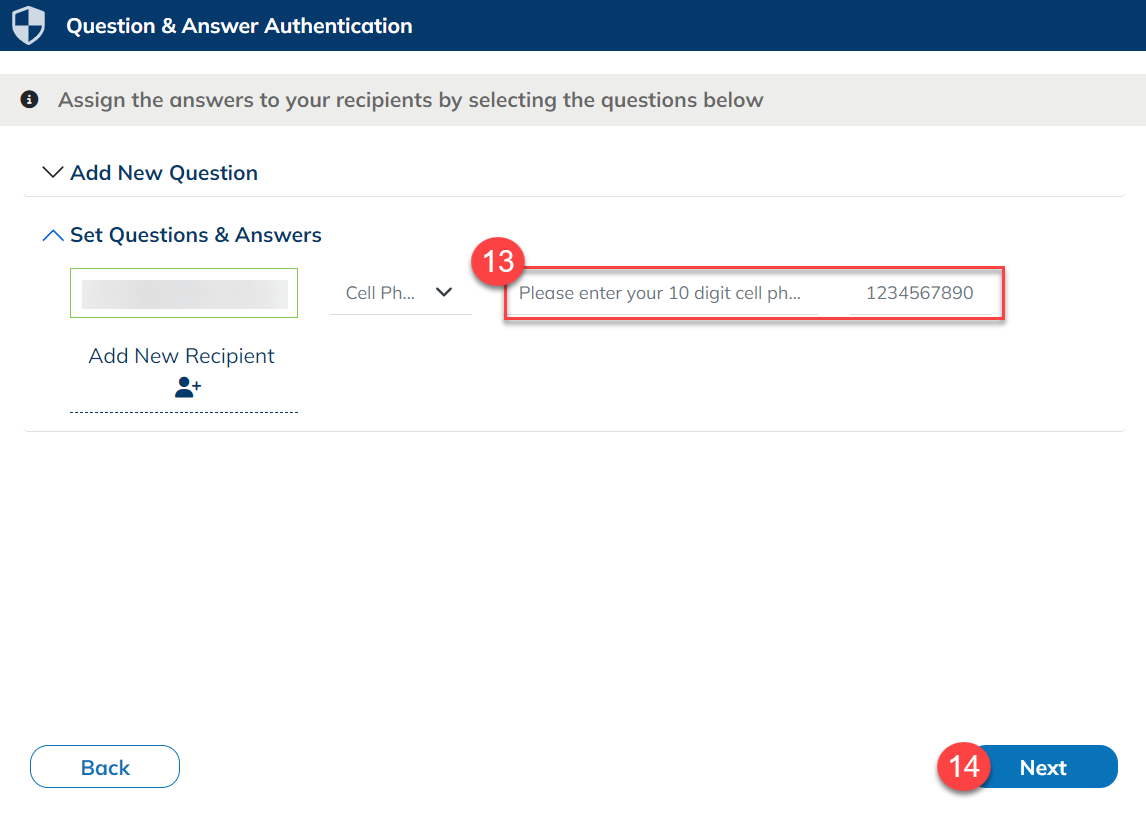Select the Add New Recipient link
Viewport: 1146px width, 817px height.
181,355
